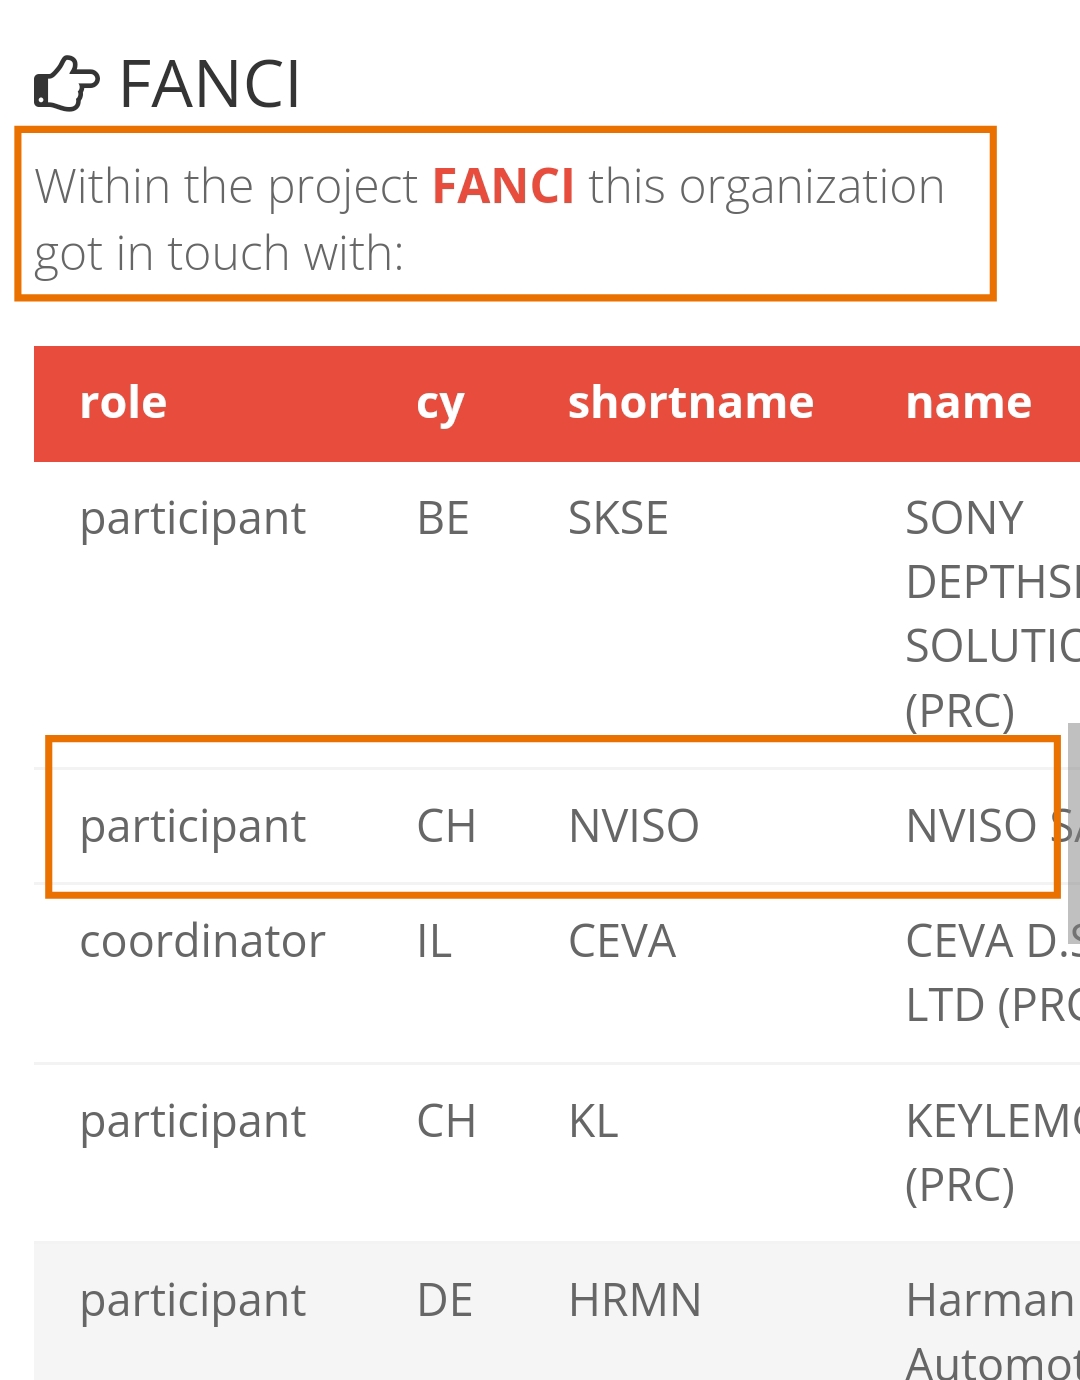Click the BE country code cell
This screenshot has width=1080, height=1380.
coord(443,519)
